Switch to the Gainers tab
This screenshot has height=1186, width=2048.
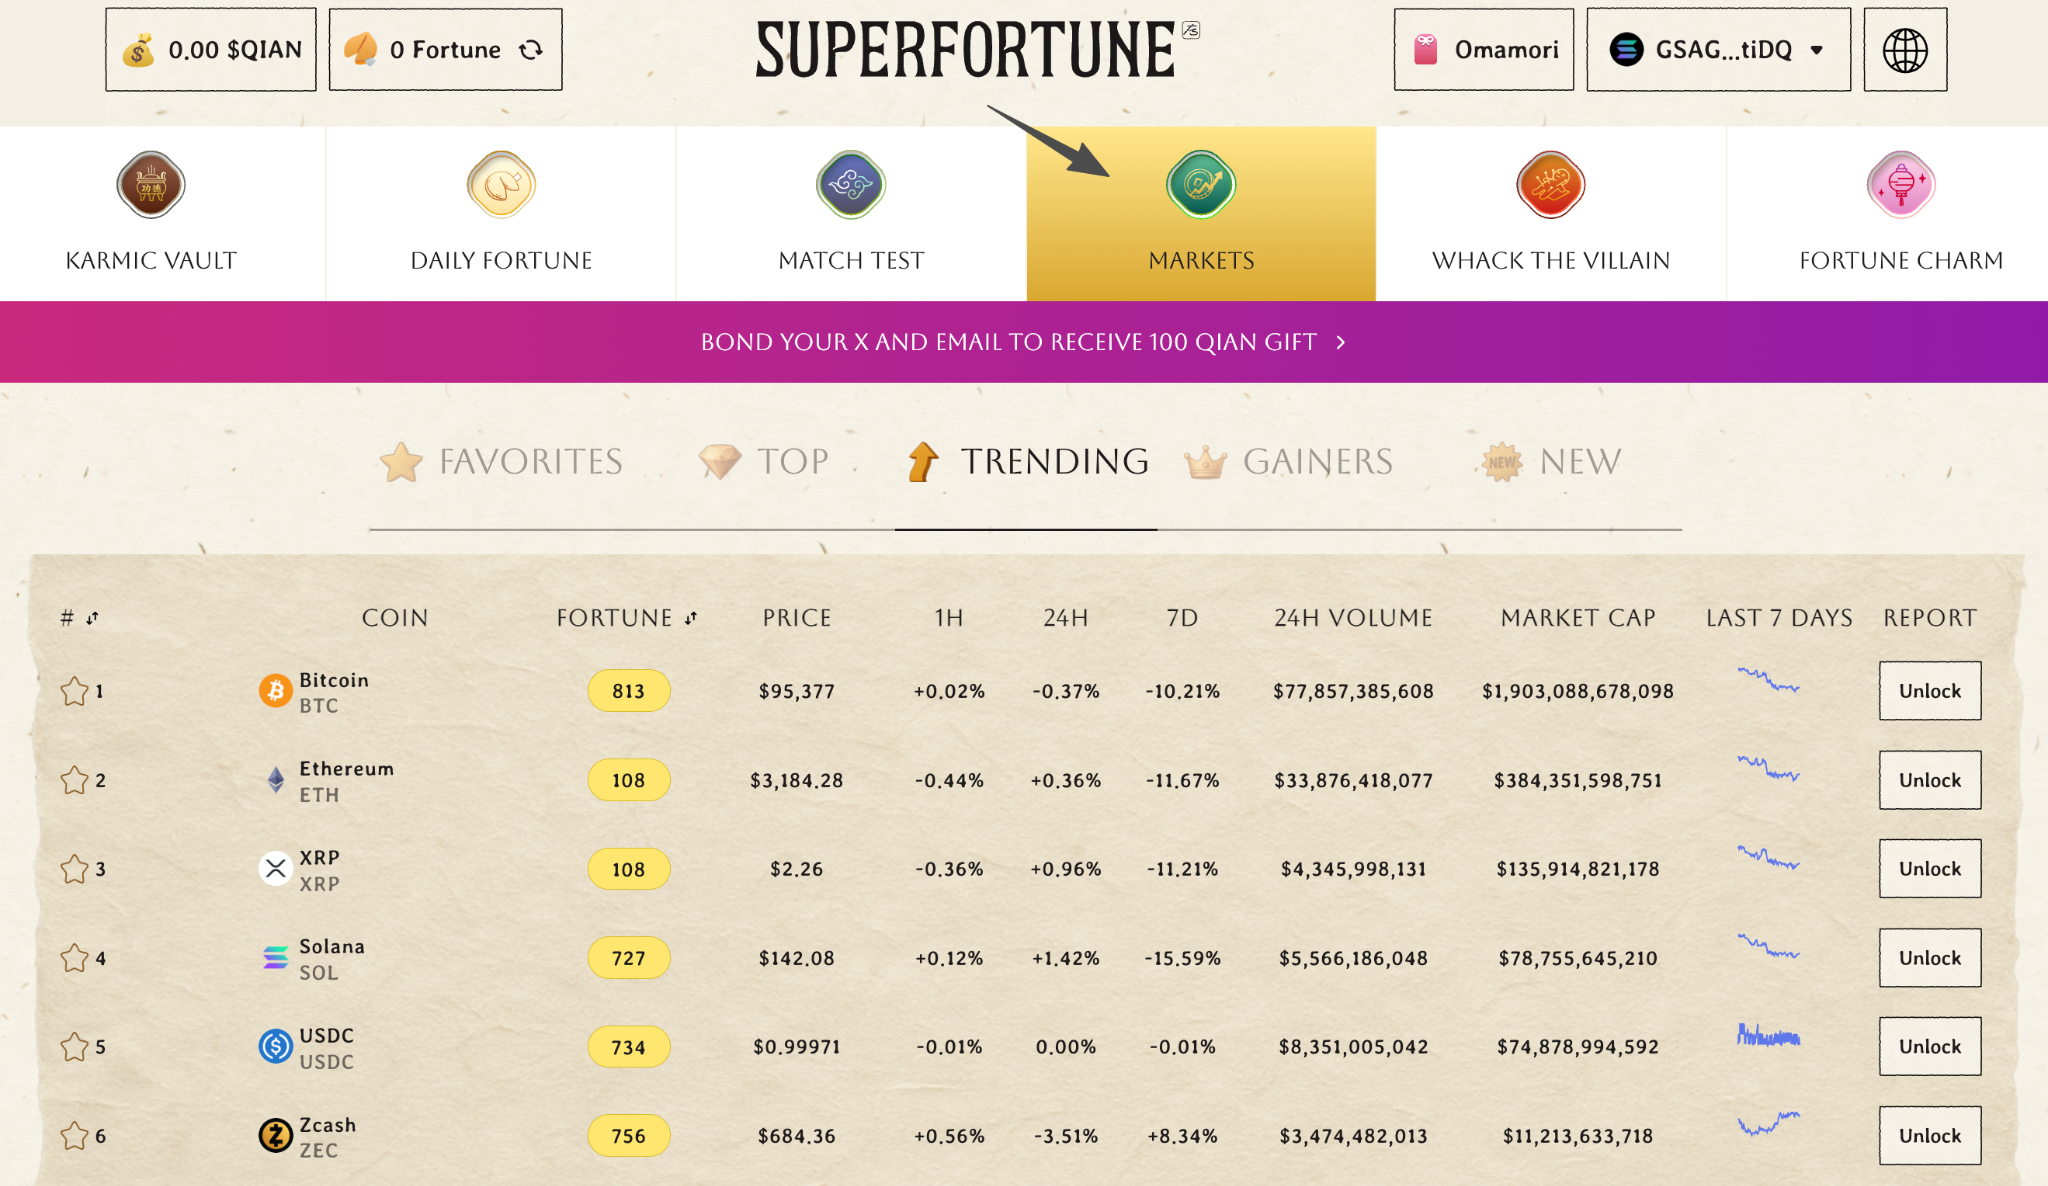coord(1289,462)
